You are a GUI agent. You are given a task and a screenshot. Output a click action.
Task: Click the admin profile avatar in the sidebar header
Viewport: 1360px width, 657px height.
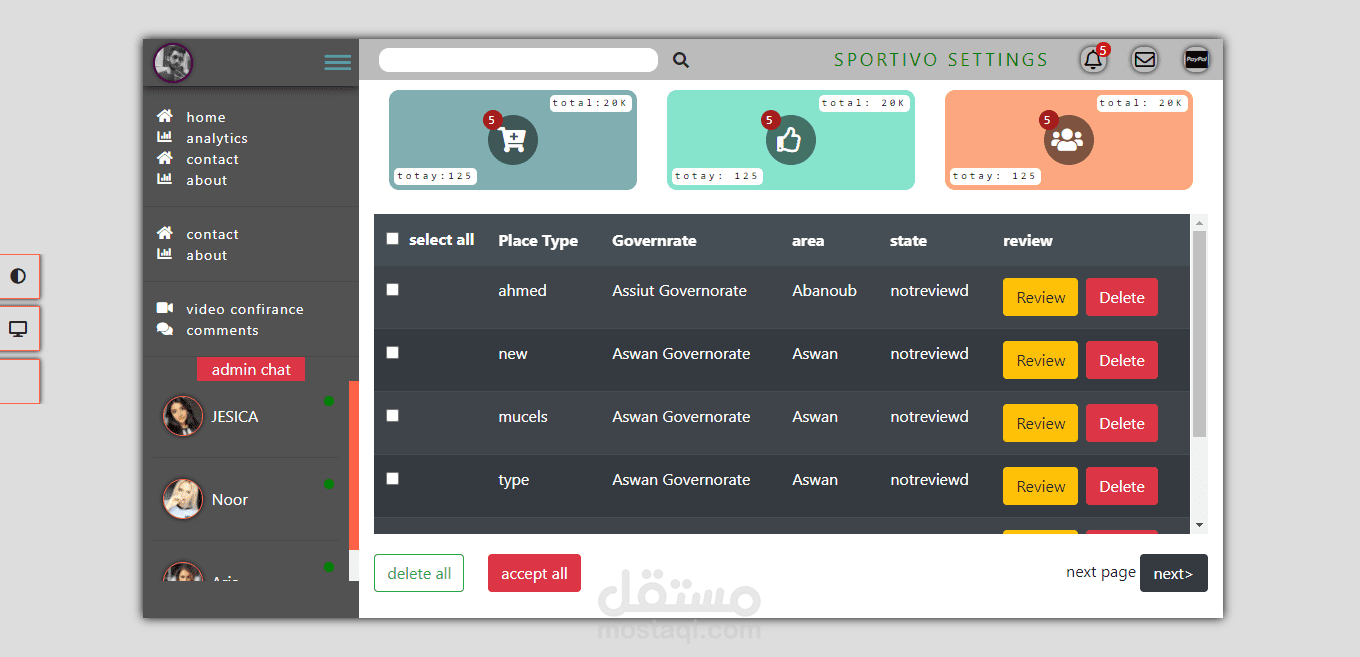(x=173, y=63)
